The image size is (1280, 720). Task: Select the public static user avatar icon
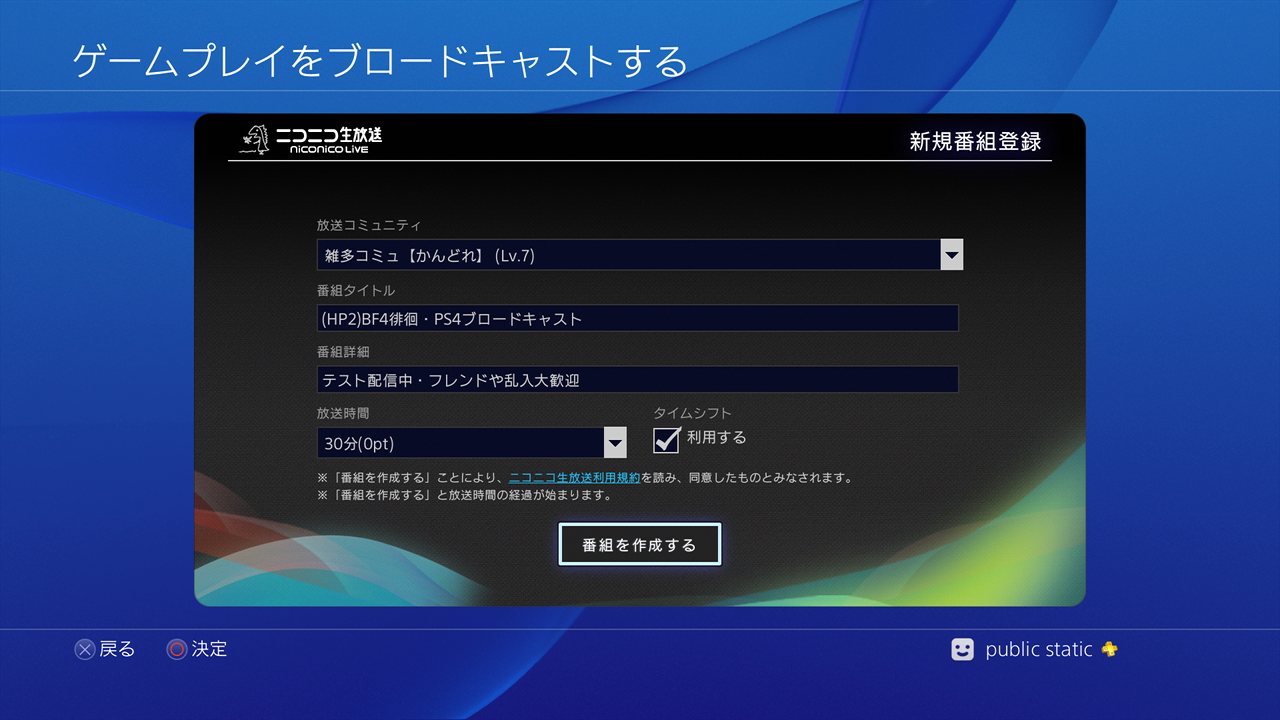(962, 650)
